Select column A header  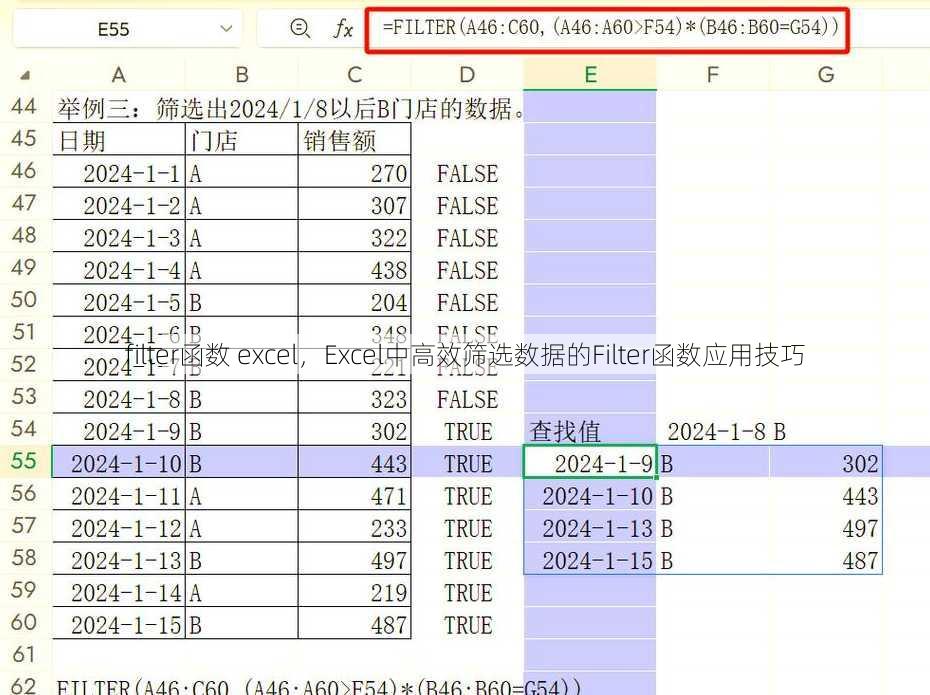119,75
